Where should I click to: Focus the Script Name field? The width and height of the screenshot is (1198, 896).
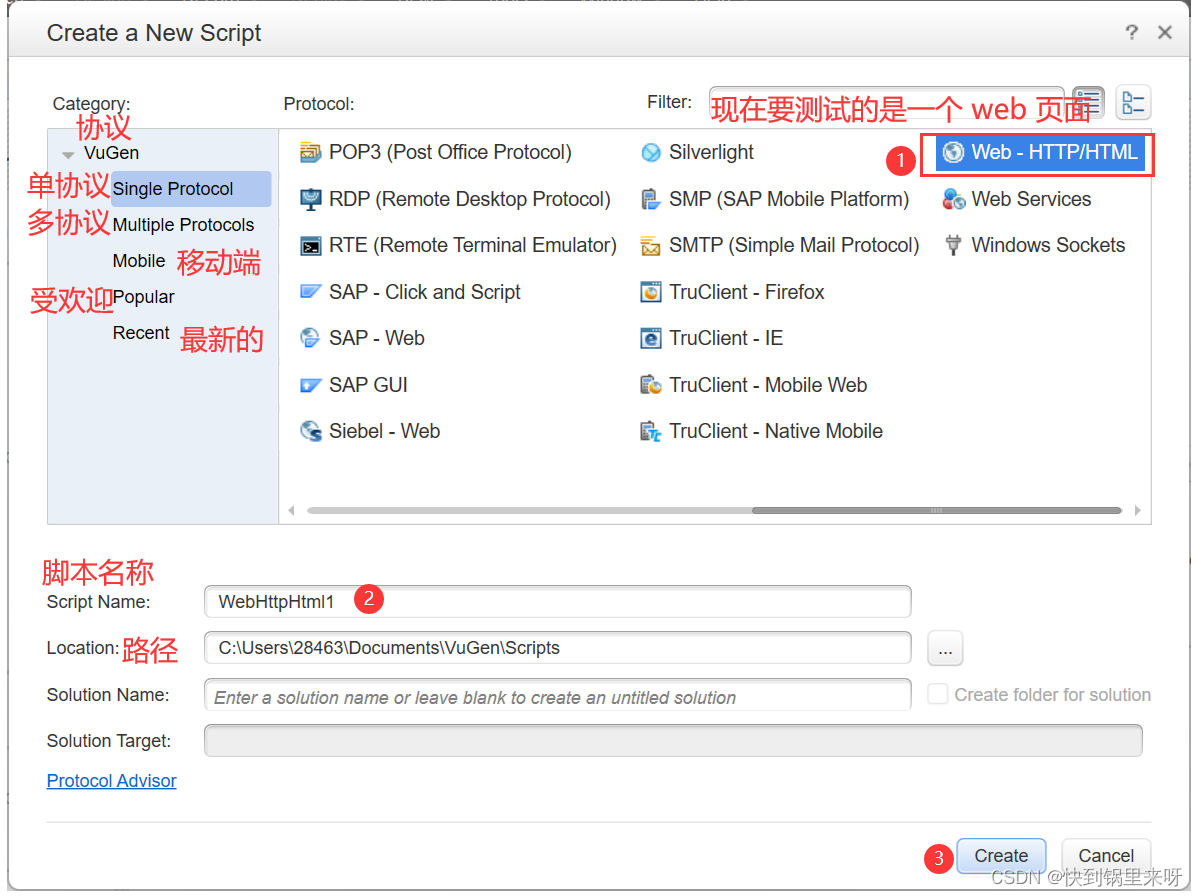558,602
